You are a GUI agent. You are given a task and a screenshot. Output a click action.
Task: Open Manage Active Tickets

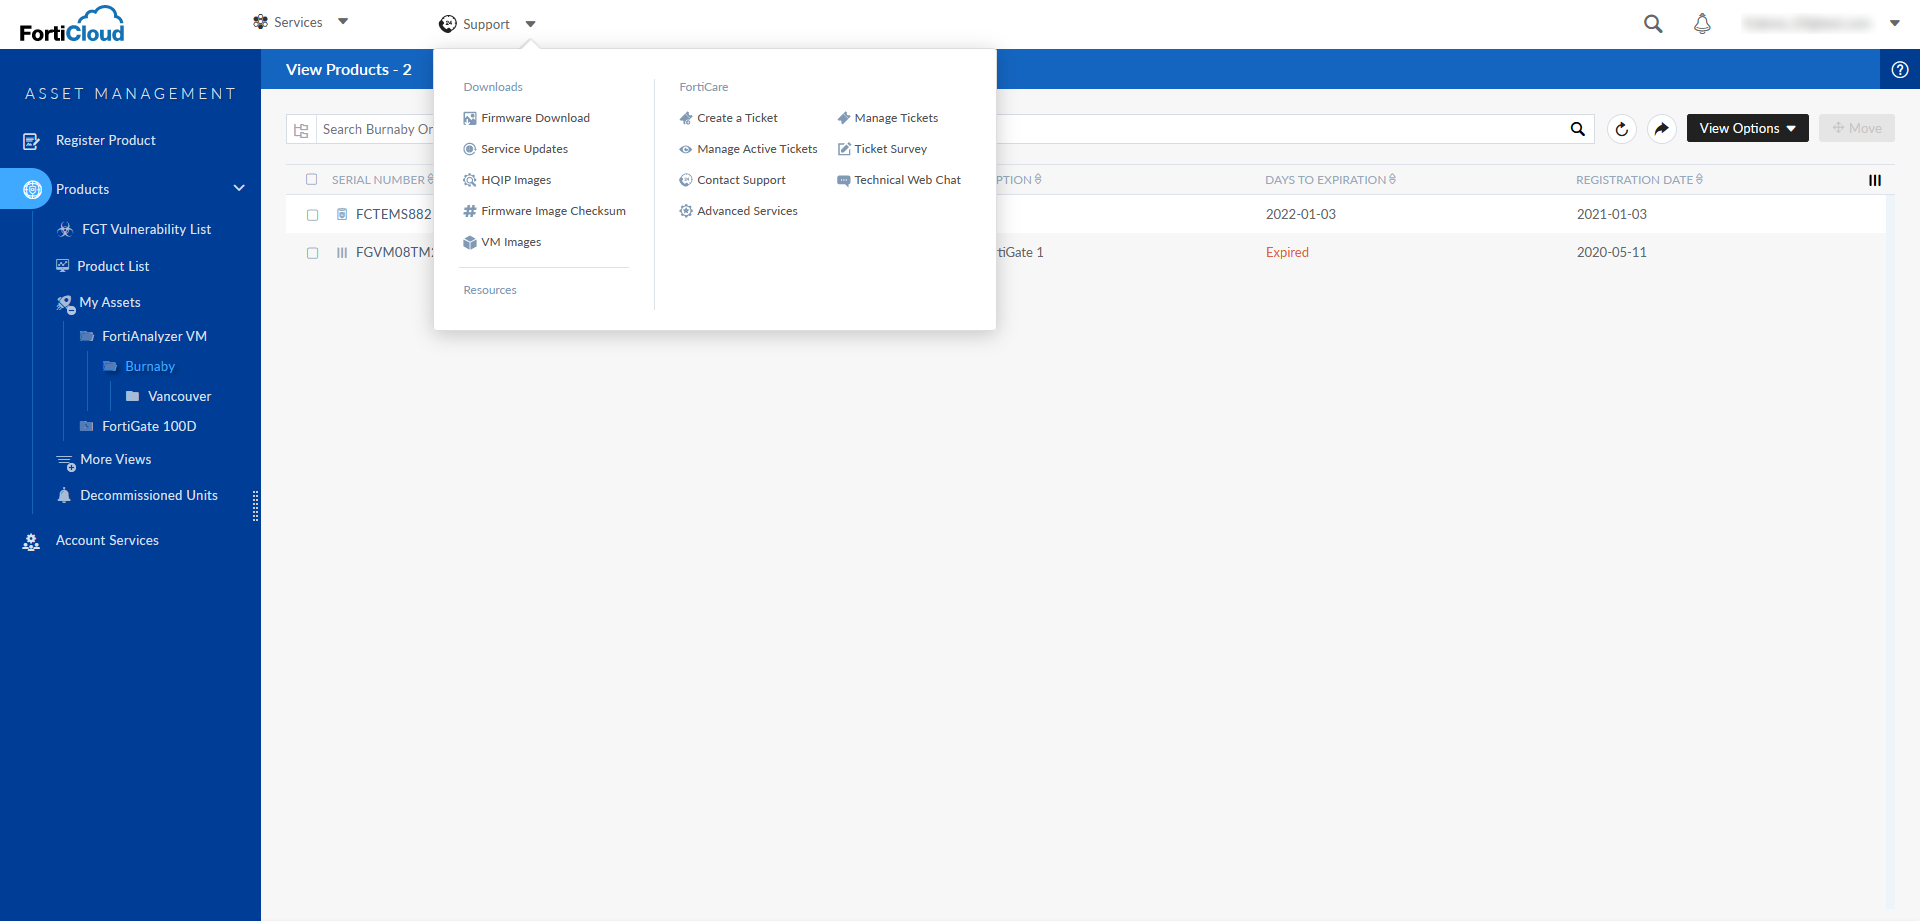click(x=748, y=149)
